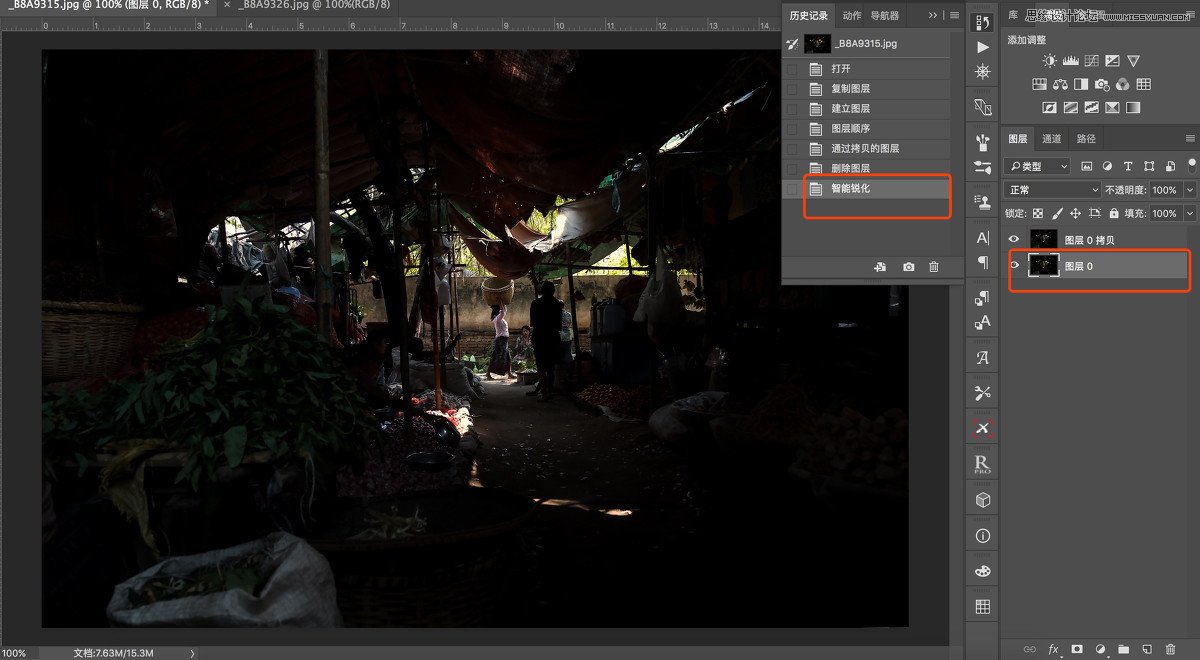Image resolution: width=1200 pixels, height=660 pixels.
Task: Add a layer mask
Action: tap(1077, 649)
